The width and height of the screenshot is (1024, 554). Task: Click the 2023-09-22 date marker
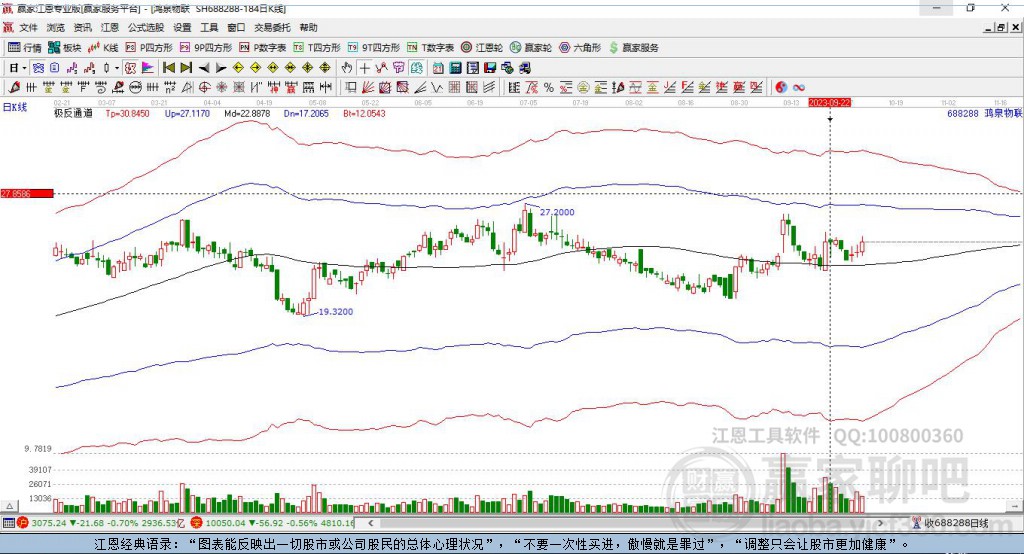pos(829,103)
